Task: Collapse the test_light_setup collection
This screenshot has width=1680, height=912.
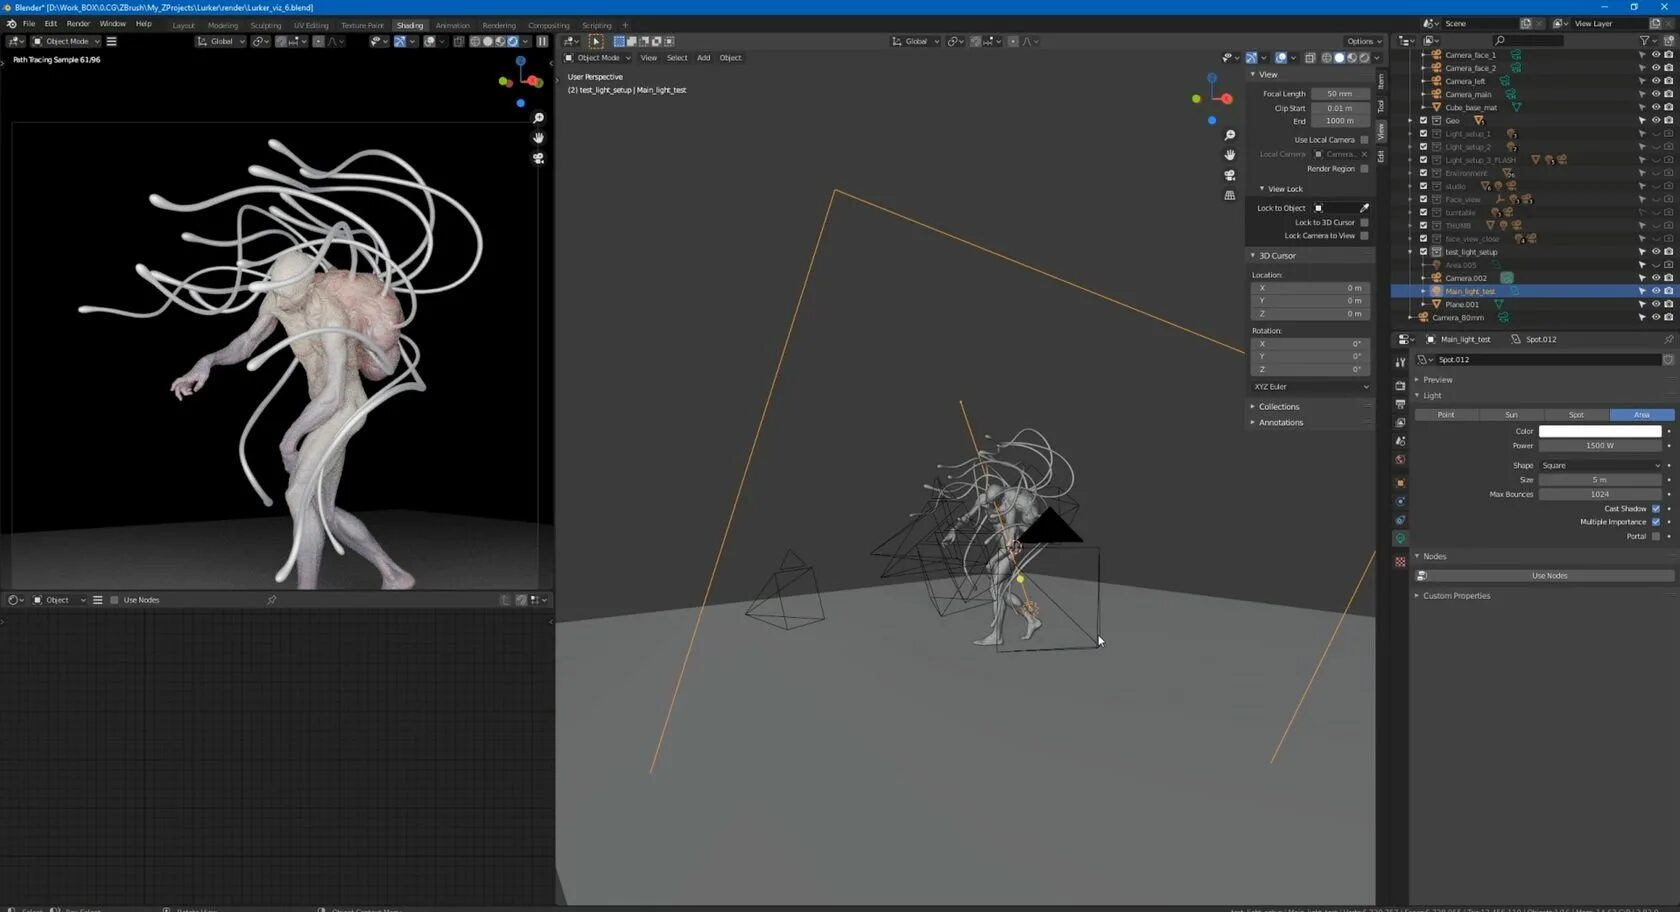Action: coord(1411,252)
